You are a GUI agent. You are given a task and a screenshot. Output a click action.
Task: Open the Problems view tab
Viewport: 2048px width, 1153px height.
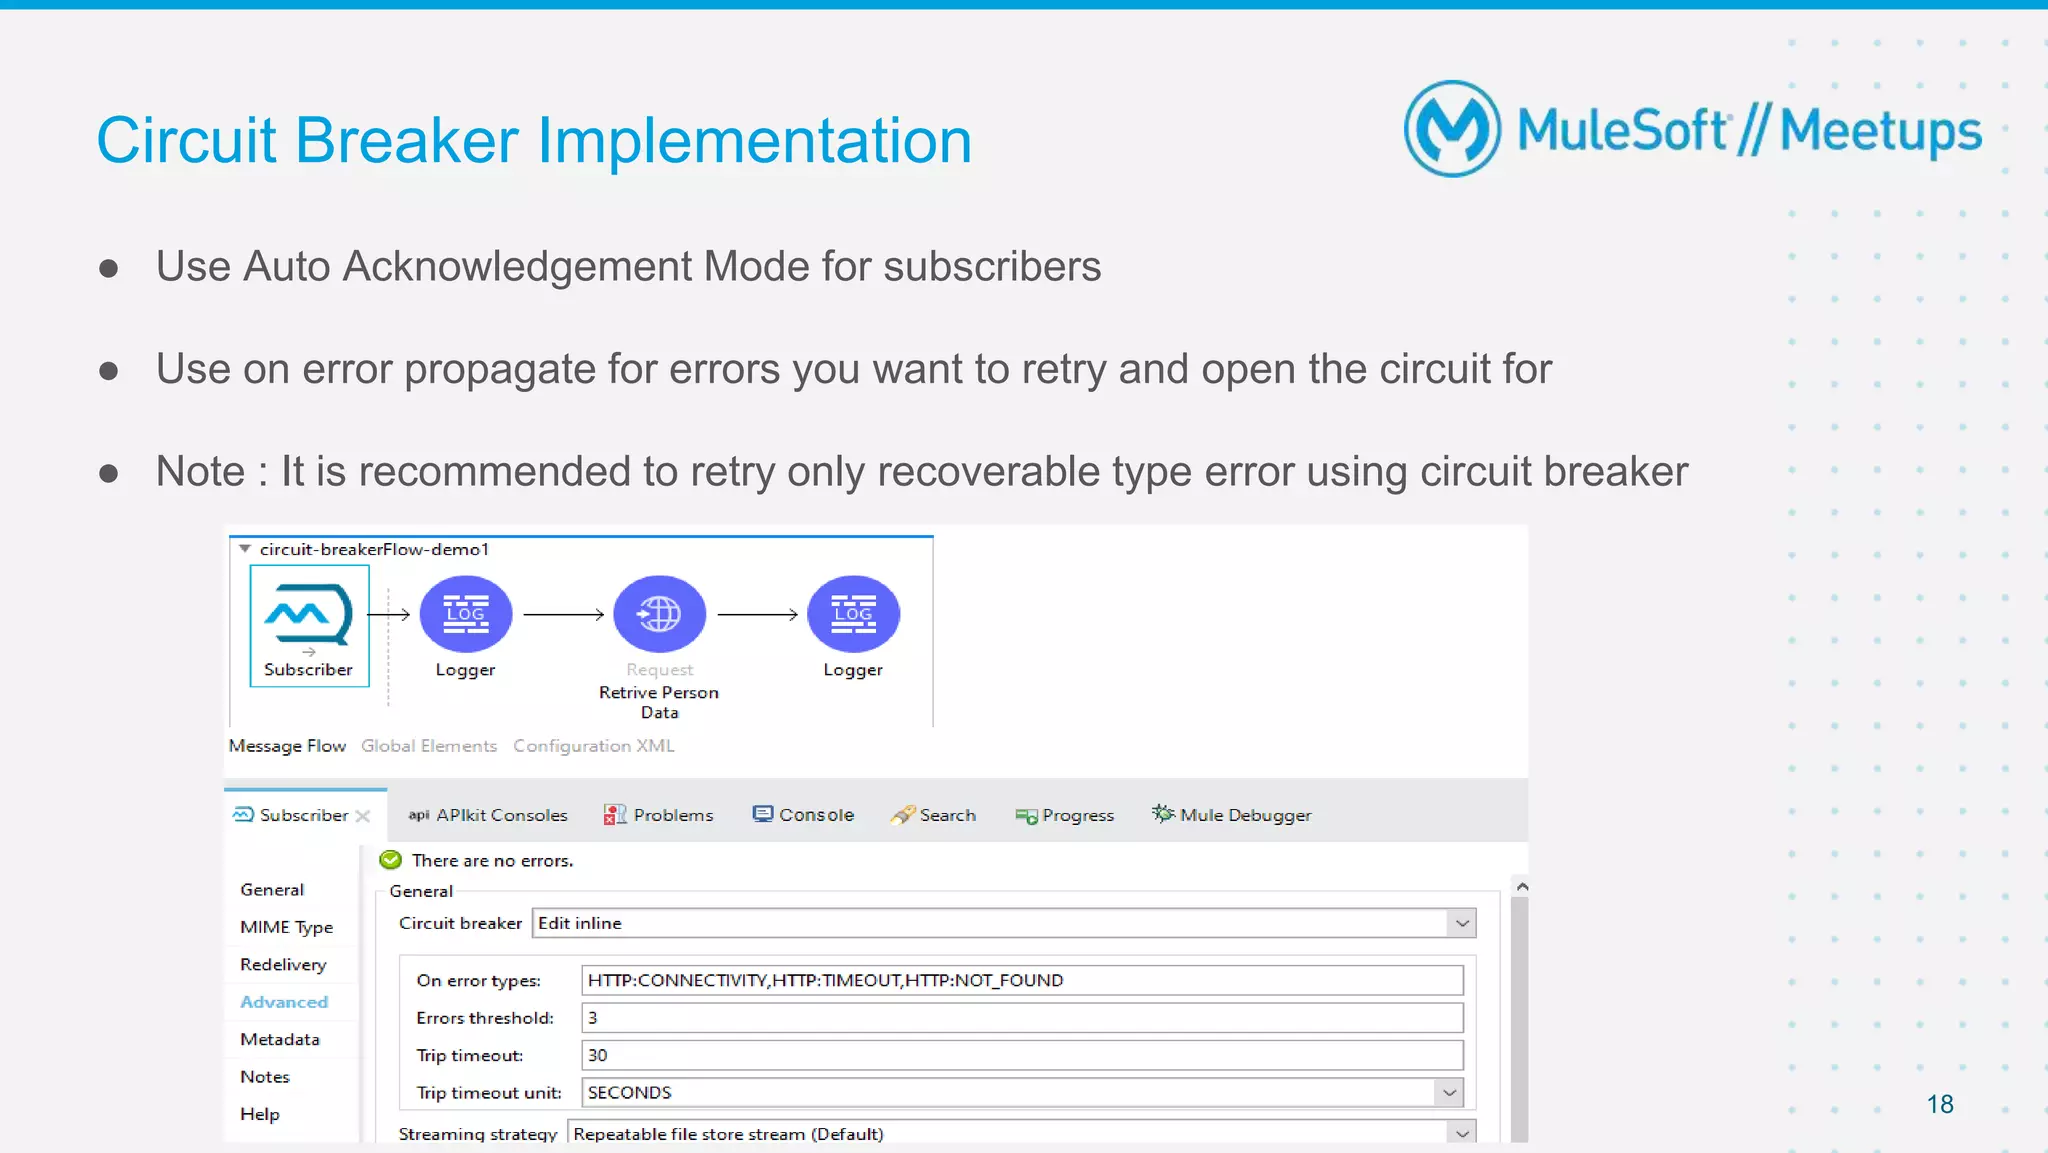[658, 815]
